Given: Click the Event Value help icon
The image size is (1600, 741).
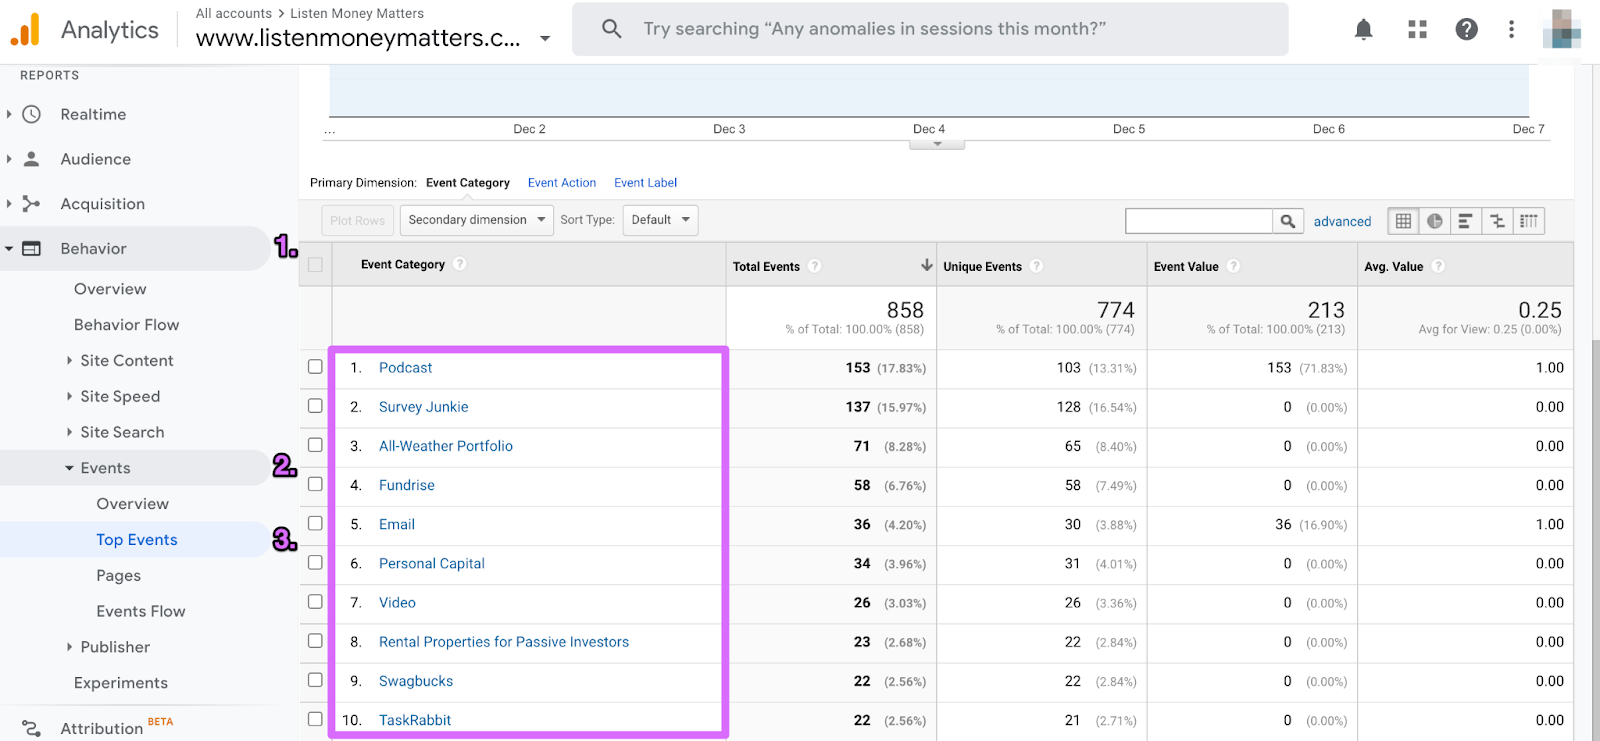Looking at the screenshot, I should (1234, 266).
